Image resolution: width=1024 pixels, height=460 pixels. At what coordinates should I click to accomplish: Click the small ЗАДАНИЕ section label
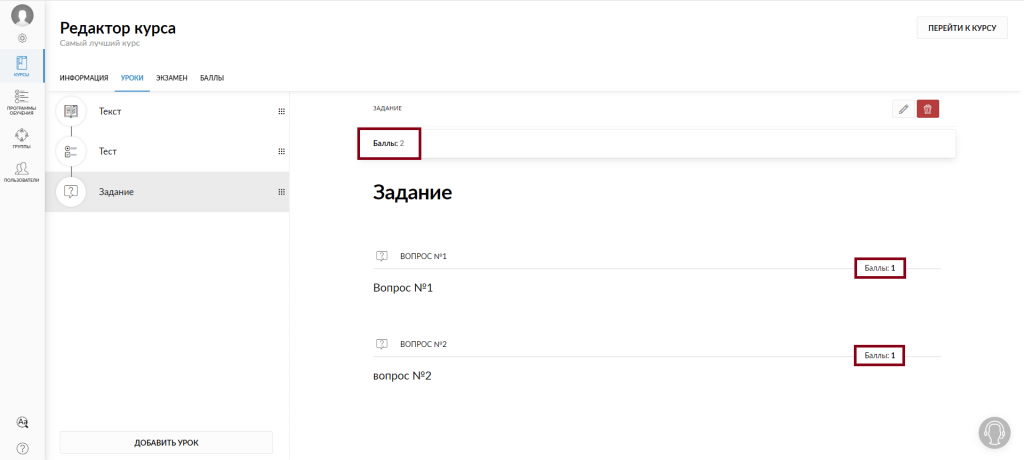[387, 108]
